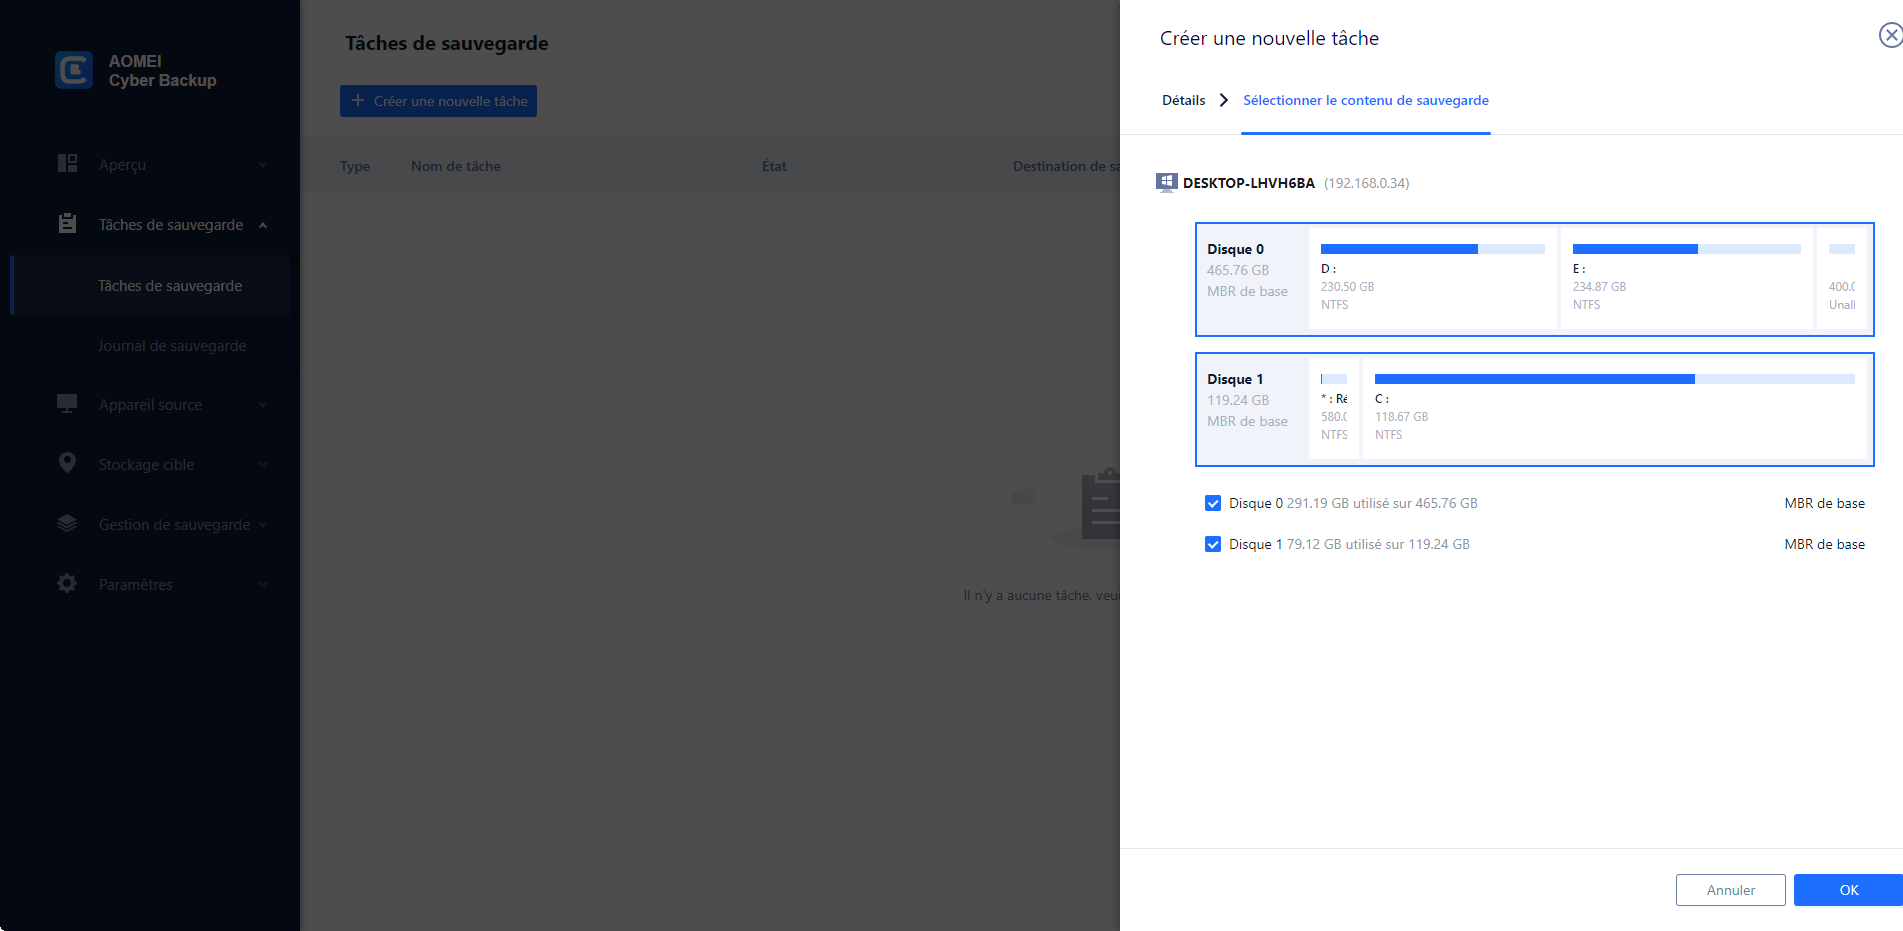
Task: Click the Paramètres gear icon
Action: click(x=67, y=583)
